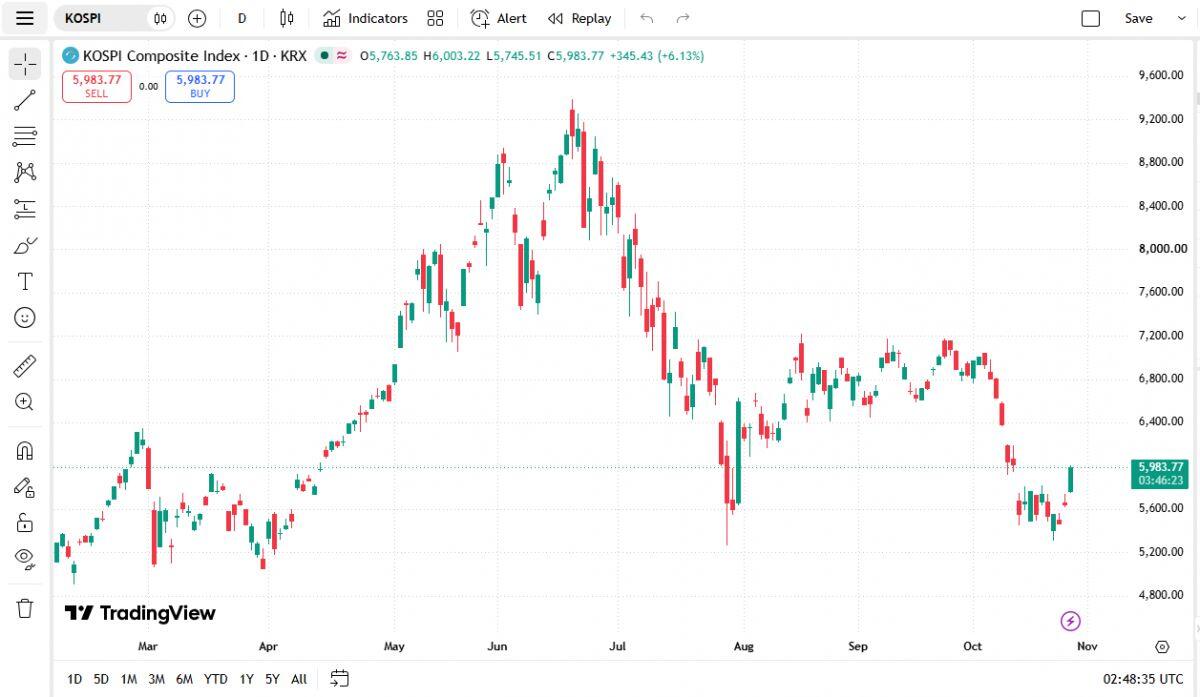Open the emoji icons tool
The width and height of the screenshot is (1200, 697).
coord(25,318)
